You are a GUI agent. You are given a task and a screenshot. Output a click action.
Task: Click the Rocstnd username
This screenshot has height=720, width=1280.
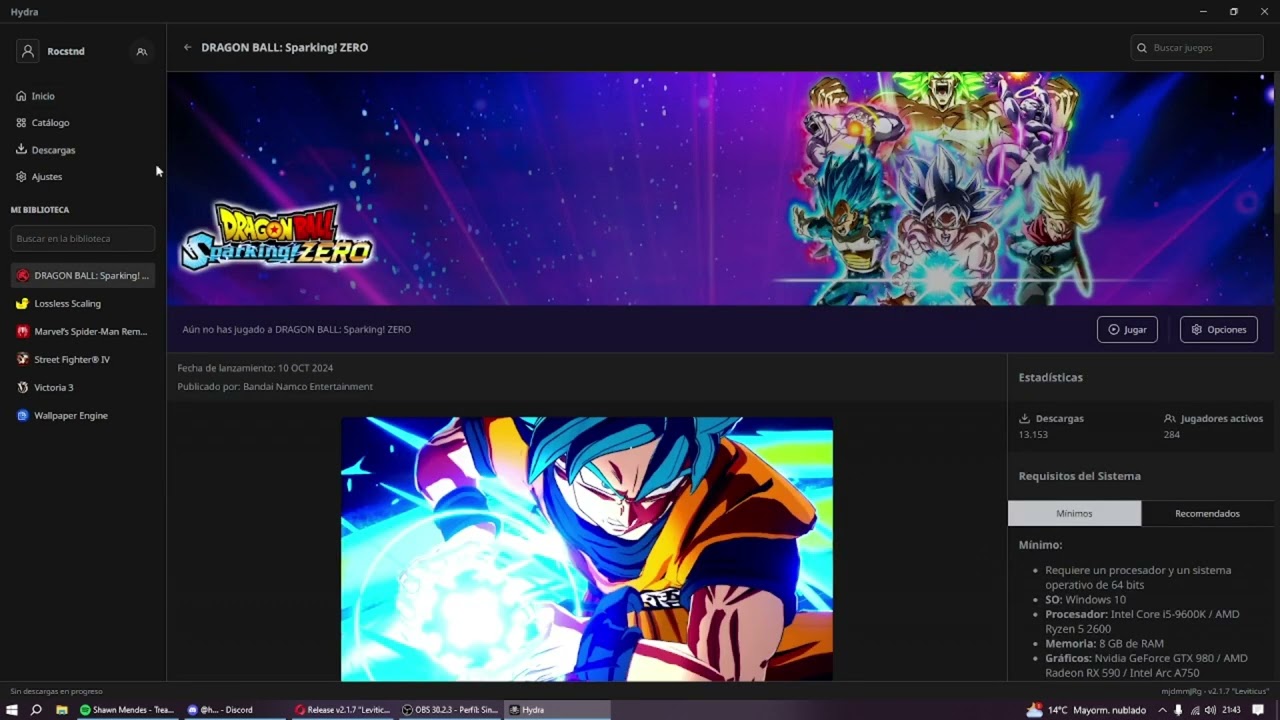click(66, 51)
